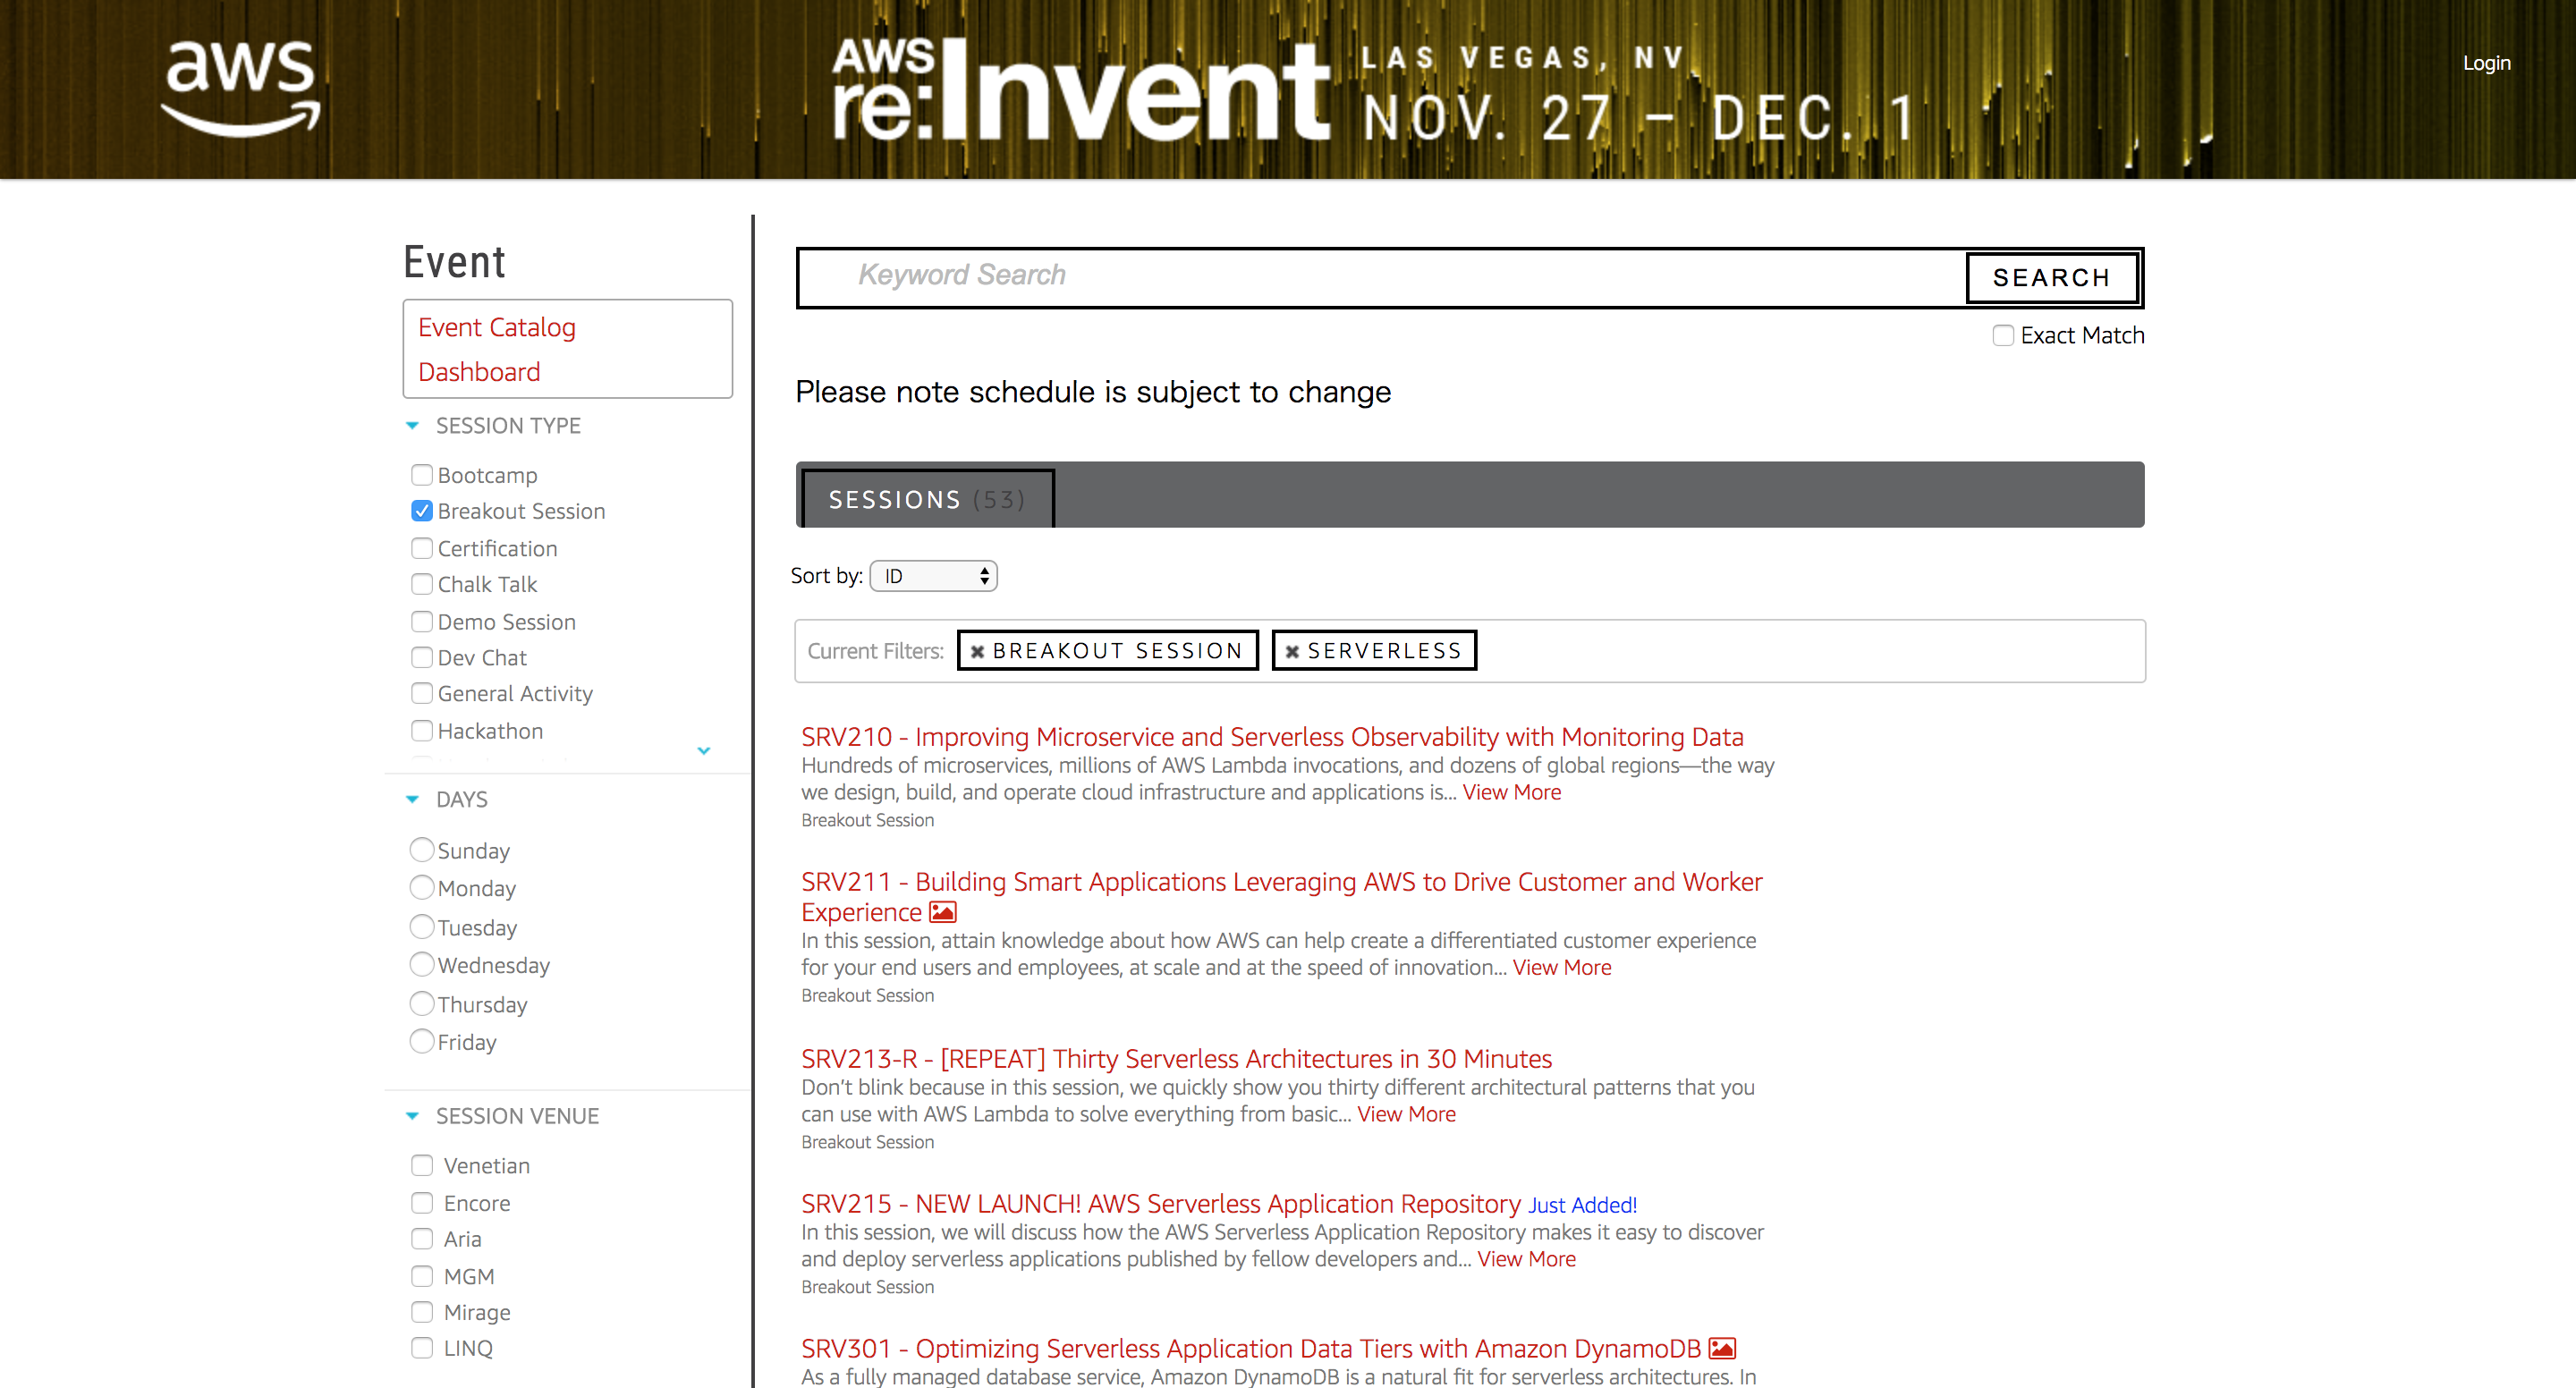This screenshot has height=1388, width=2576.
Task: Select the Wednesday radio button
Action: click(422, 965)
